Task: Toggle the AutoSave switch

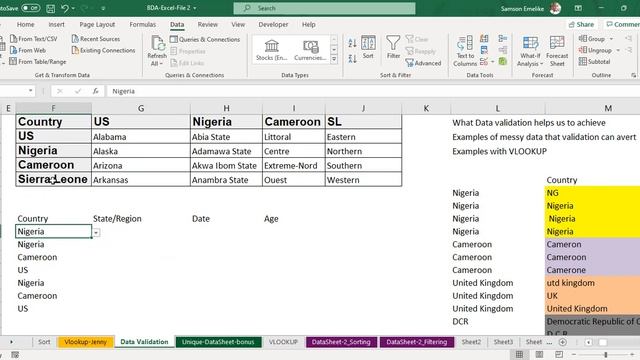Action: click(x=30, y=8)
